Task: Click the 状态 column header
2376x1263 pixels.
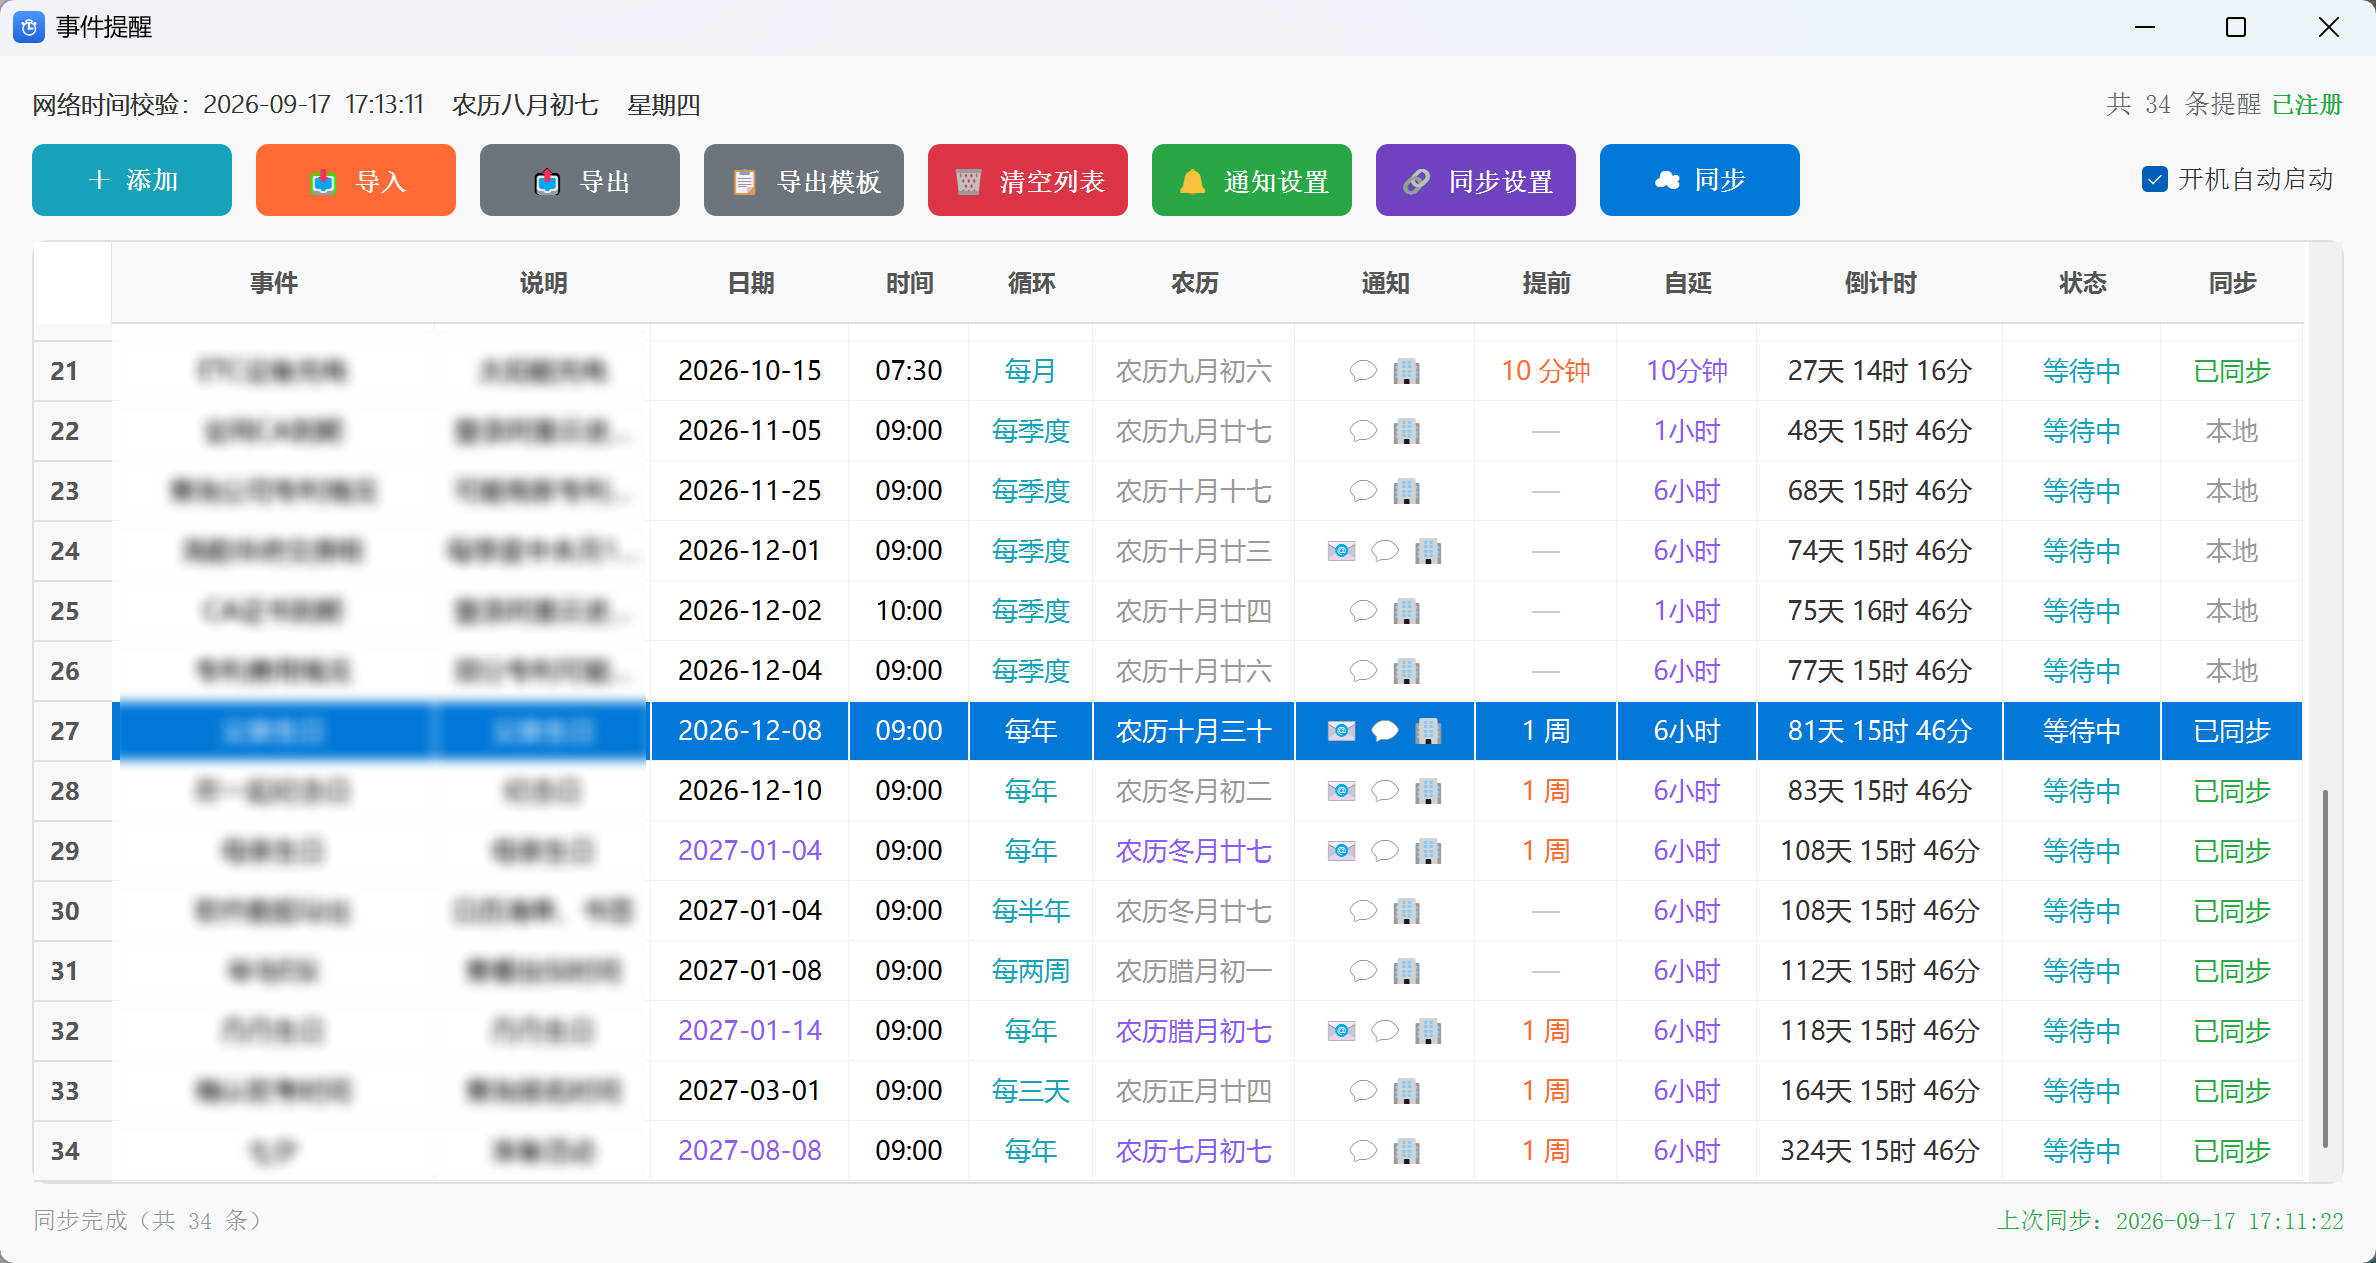Action: [2082, 283]
